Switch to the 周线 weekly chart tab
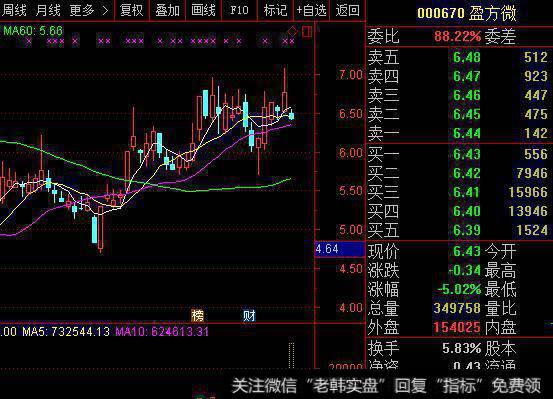 (x=14, y=10)
